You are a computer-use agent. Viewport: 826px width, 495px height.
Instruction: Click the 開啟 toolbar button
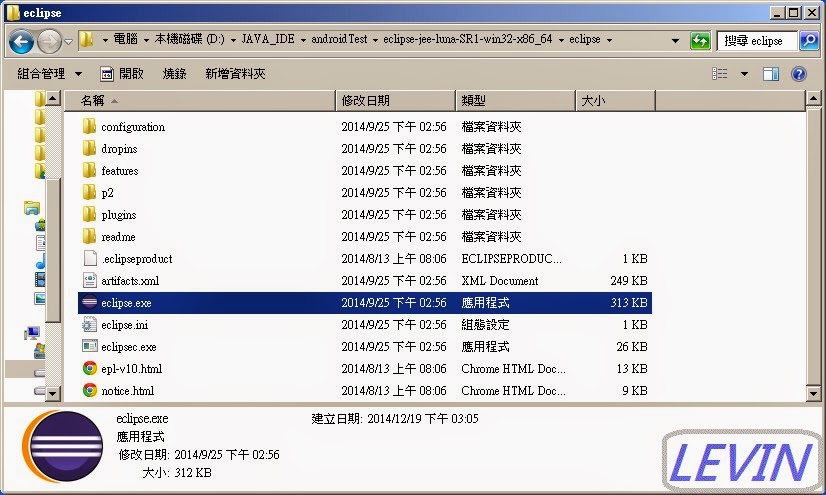(x=122, y=74)
